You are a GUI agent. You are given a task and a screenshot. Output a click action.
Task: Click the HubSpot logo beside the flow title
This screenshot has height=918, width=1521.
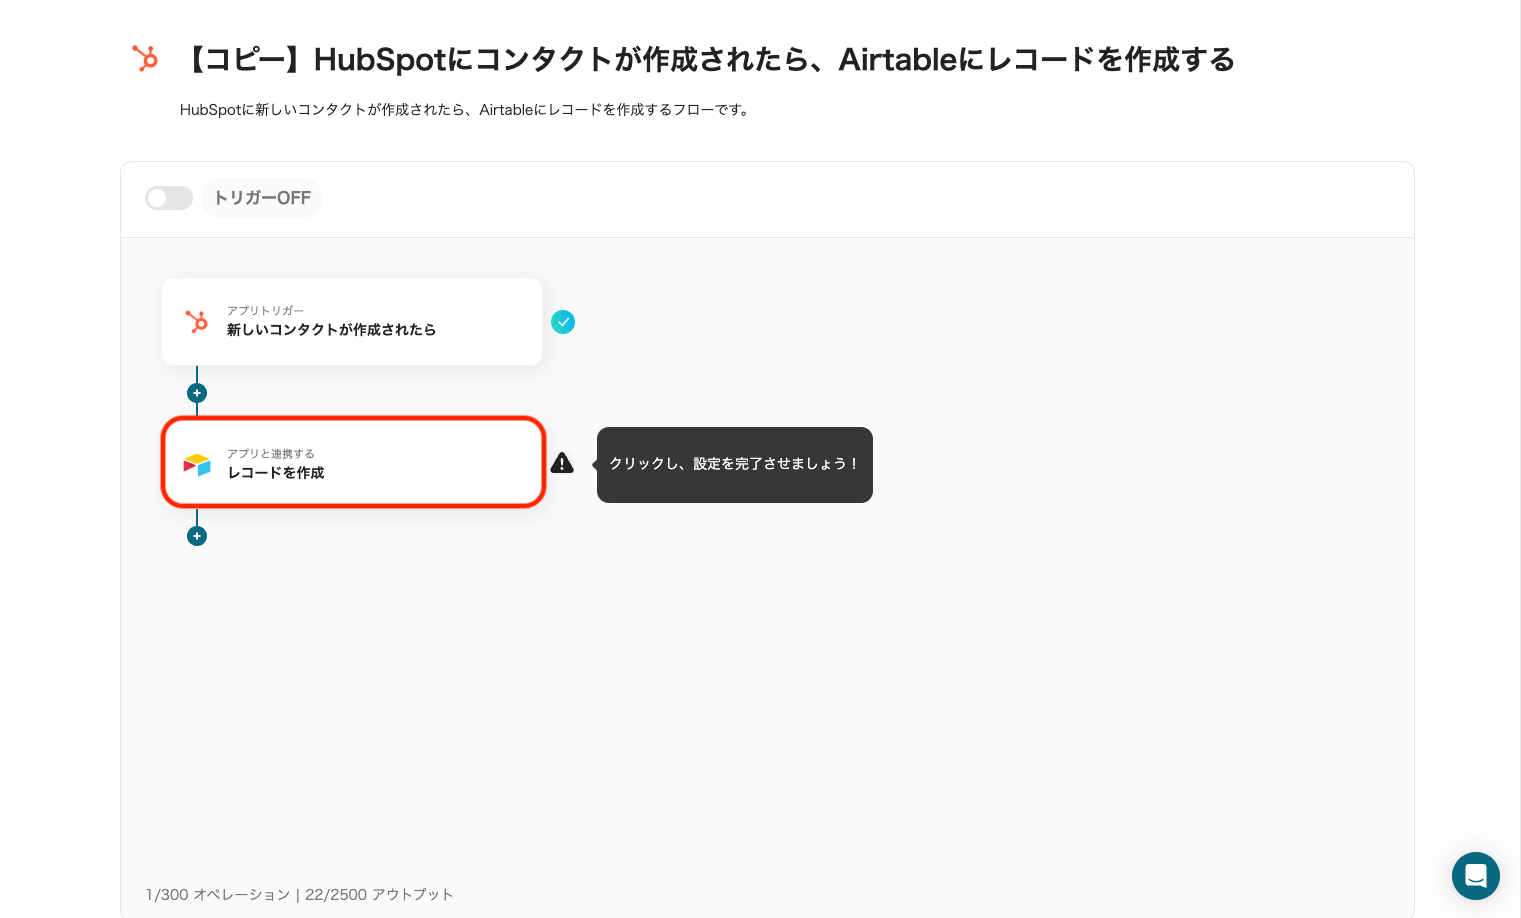(145, 58)
